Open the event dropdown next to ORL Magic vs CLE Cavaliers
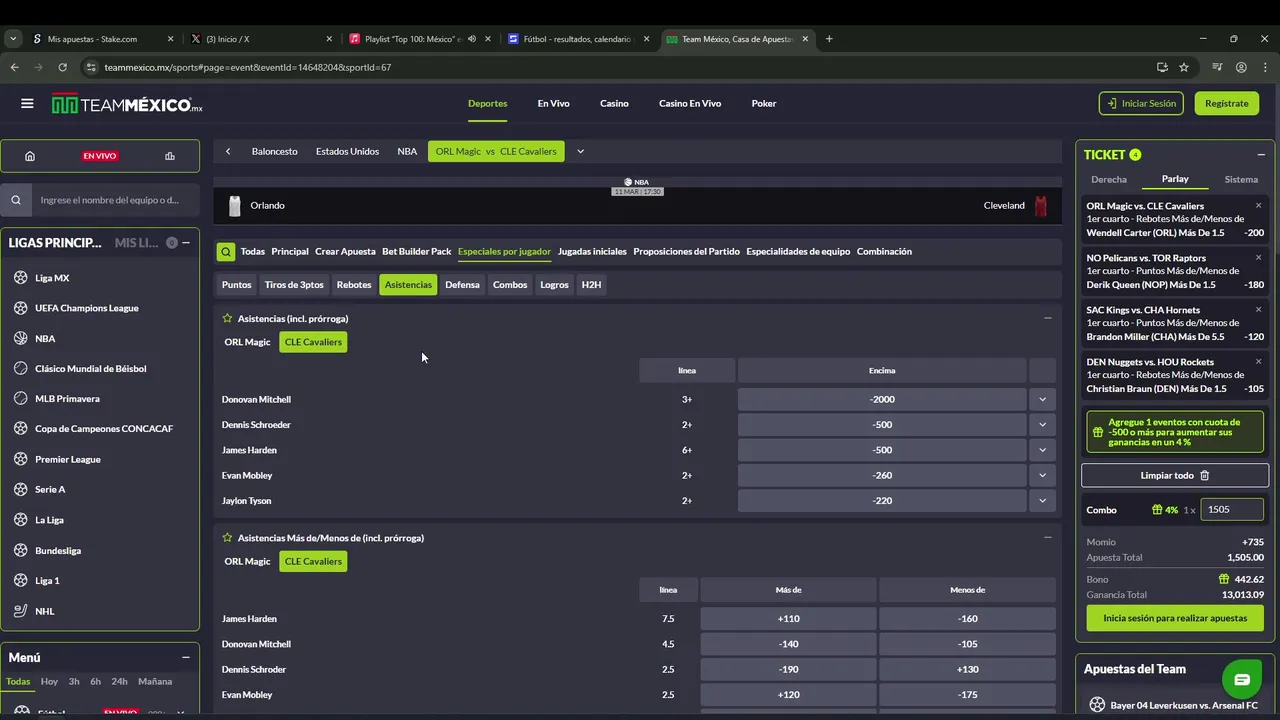Viewport: 1280px width, 720px height. point(580,151)
